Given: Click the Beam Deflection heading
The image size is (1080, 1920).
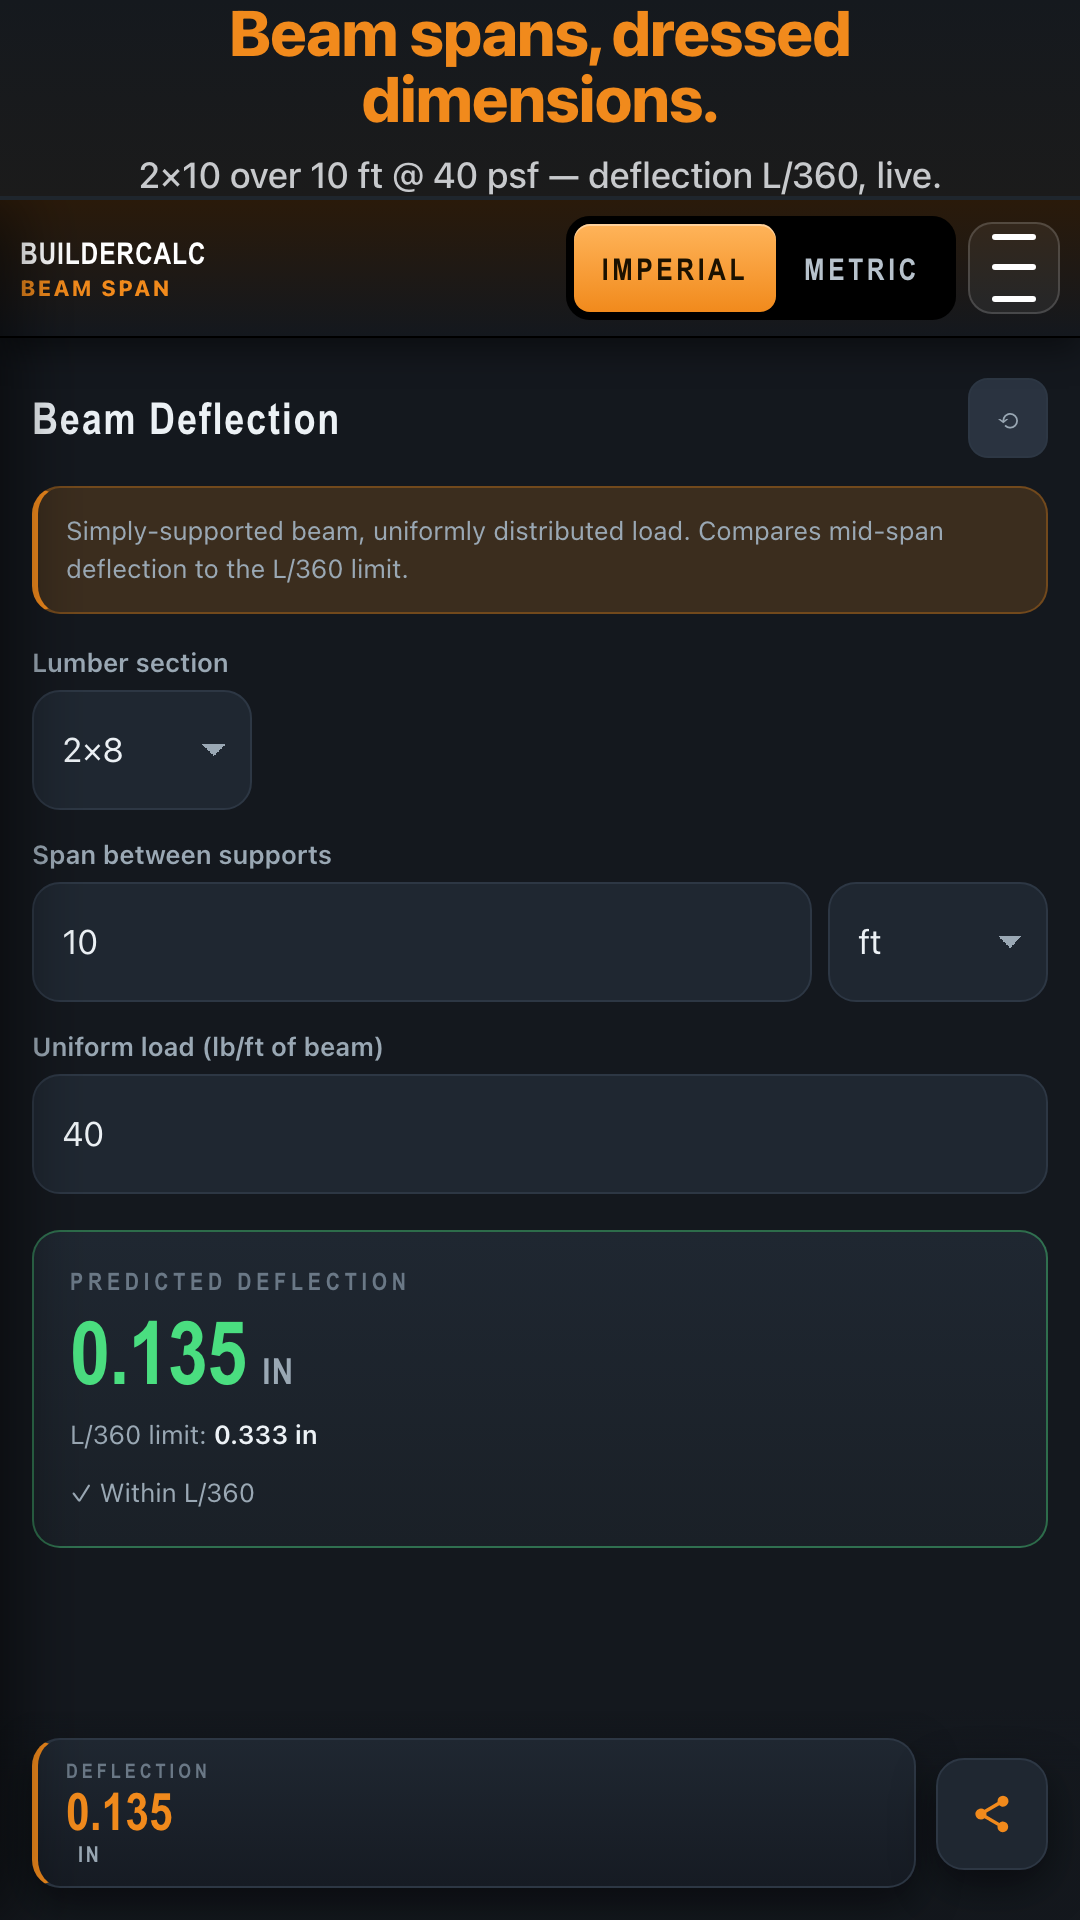Looking at the screenshot, I should point(186,419).
